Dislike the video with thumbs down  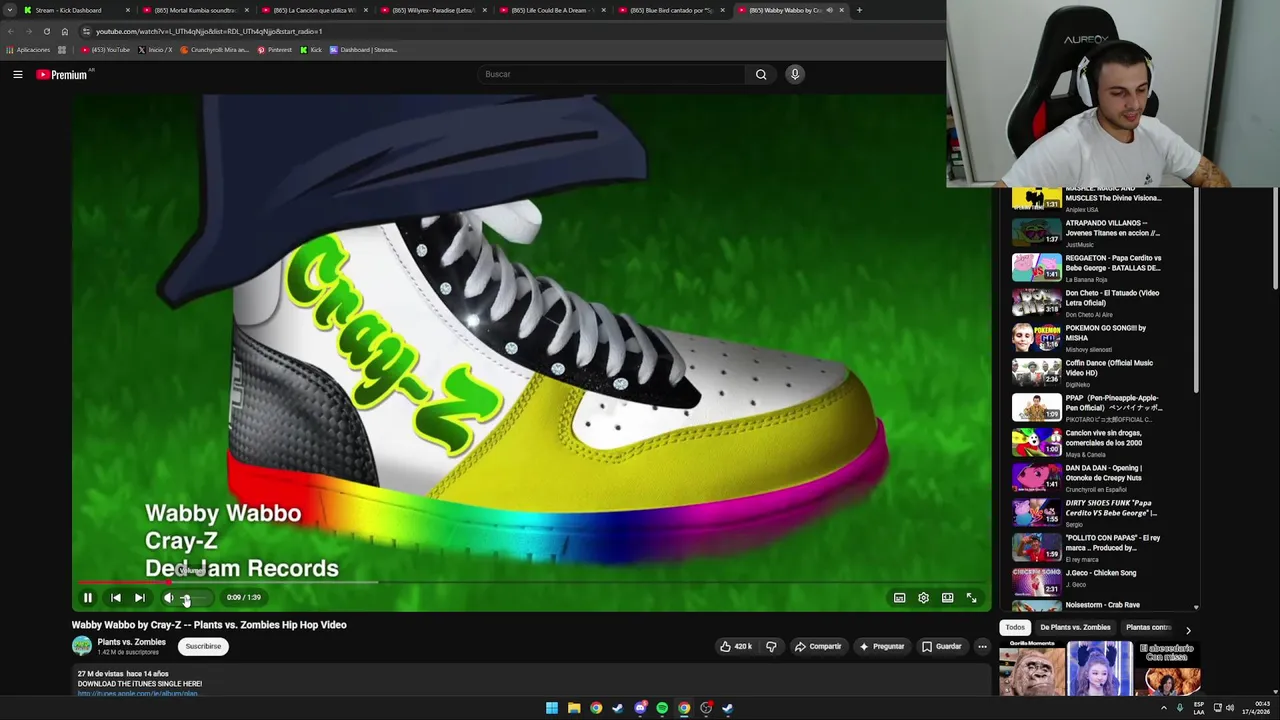point(771,647)
